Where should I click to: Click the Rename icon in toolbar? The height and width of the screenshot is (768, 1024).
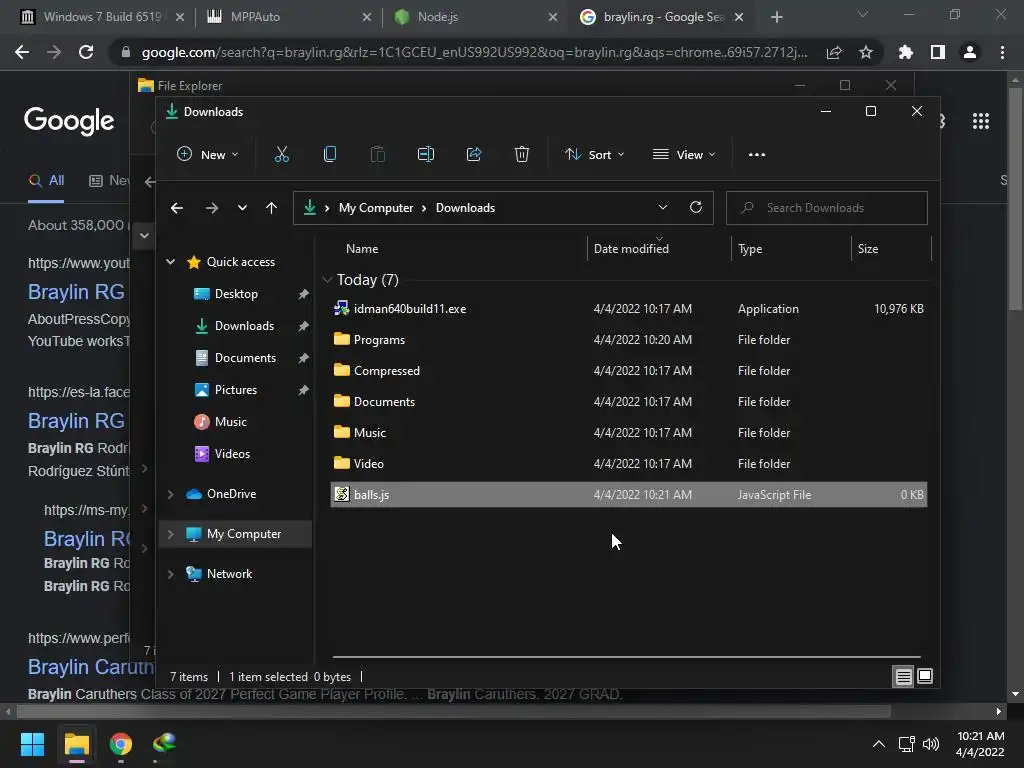point(426,155)
